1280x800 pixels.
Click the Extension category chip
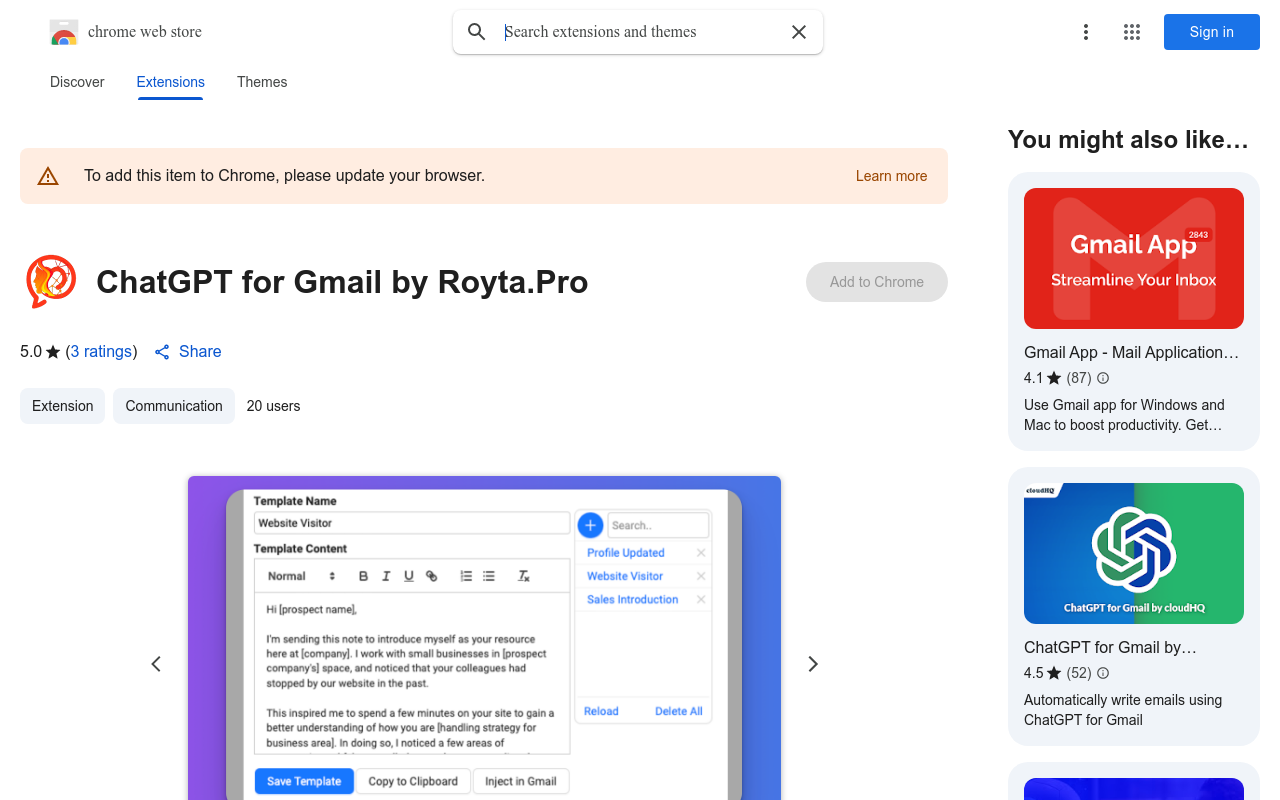click(62, 406)
